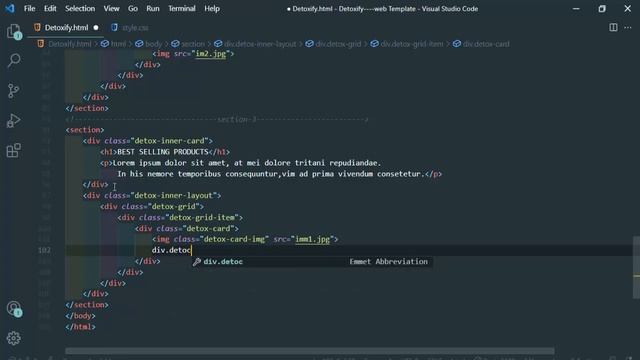
Task: Click the HTML file icon on Detoxify.html tab
Action: coord(37,27)
